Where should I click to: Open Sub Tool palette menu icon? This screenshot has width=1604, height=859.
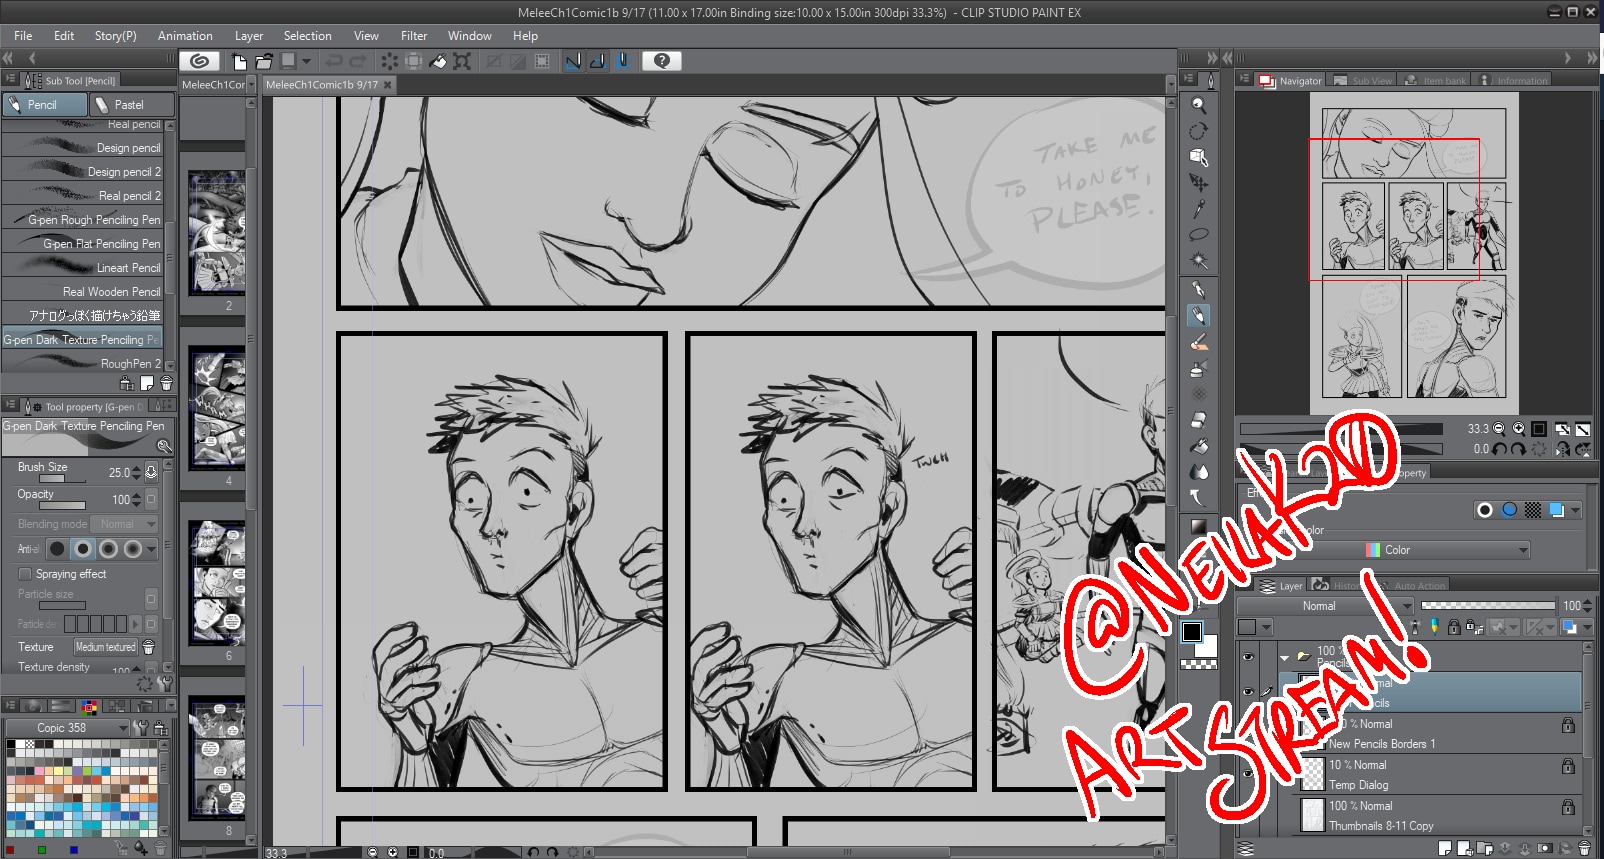pos(11,79)
